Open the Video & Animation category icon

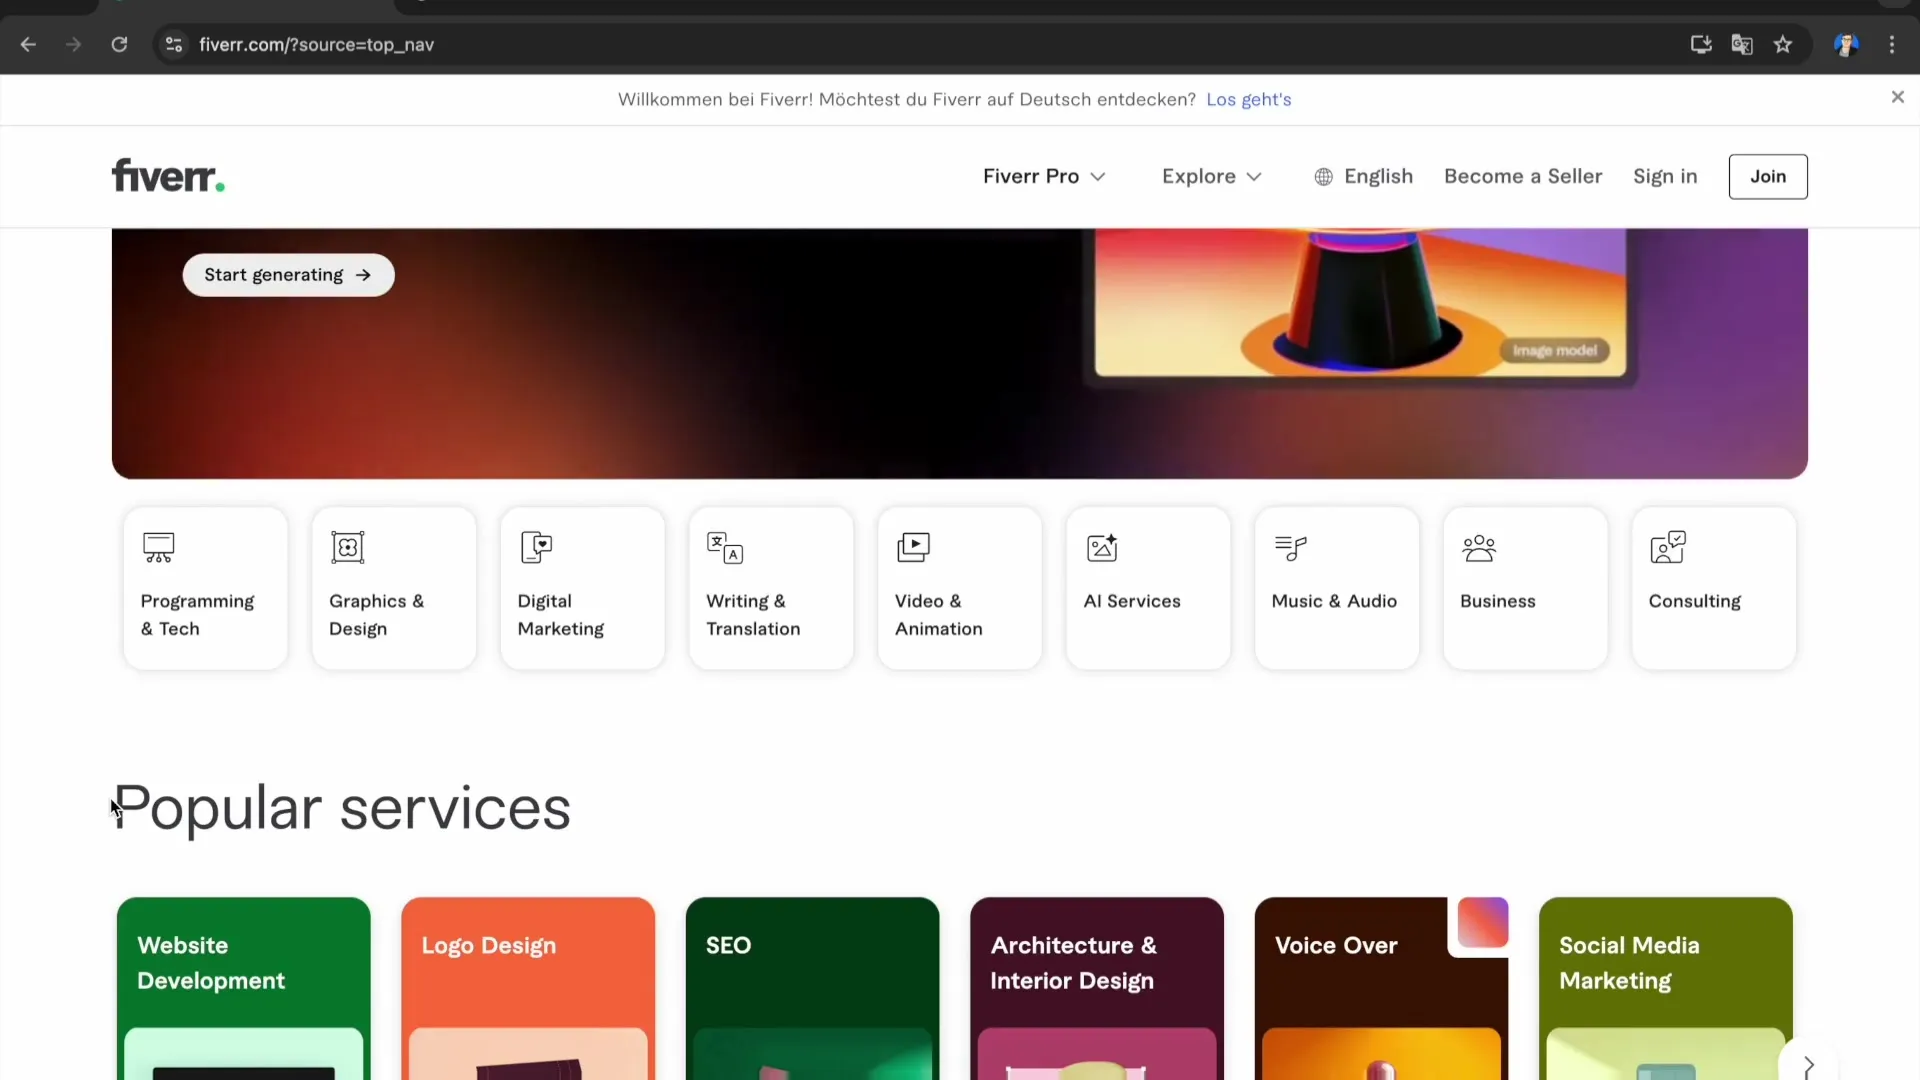[x=913, y=547]
